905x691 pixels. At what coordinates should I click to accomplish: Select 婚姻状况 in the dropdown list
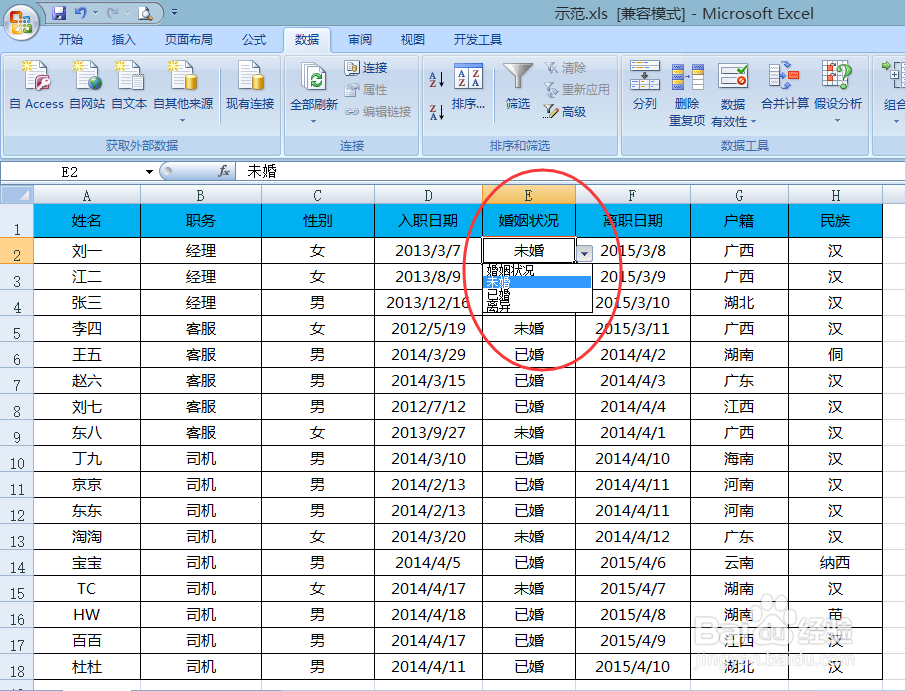(537, 270)
